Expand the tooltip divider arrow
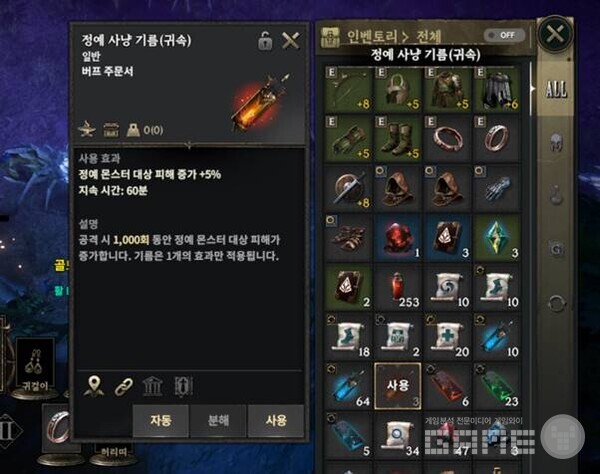The image size is (600, 474). click(x=189, y=145)
